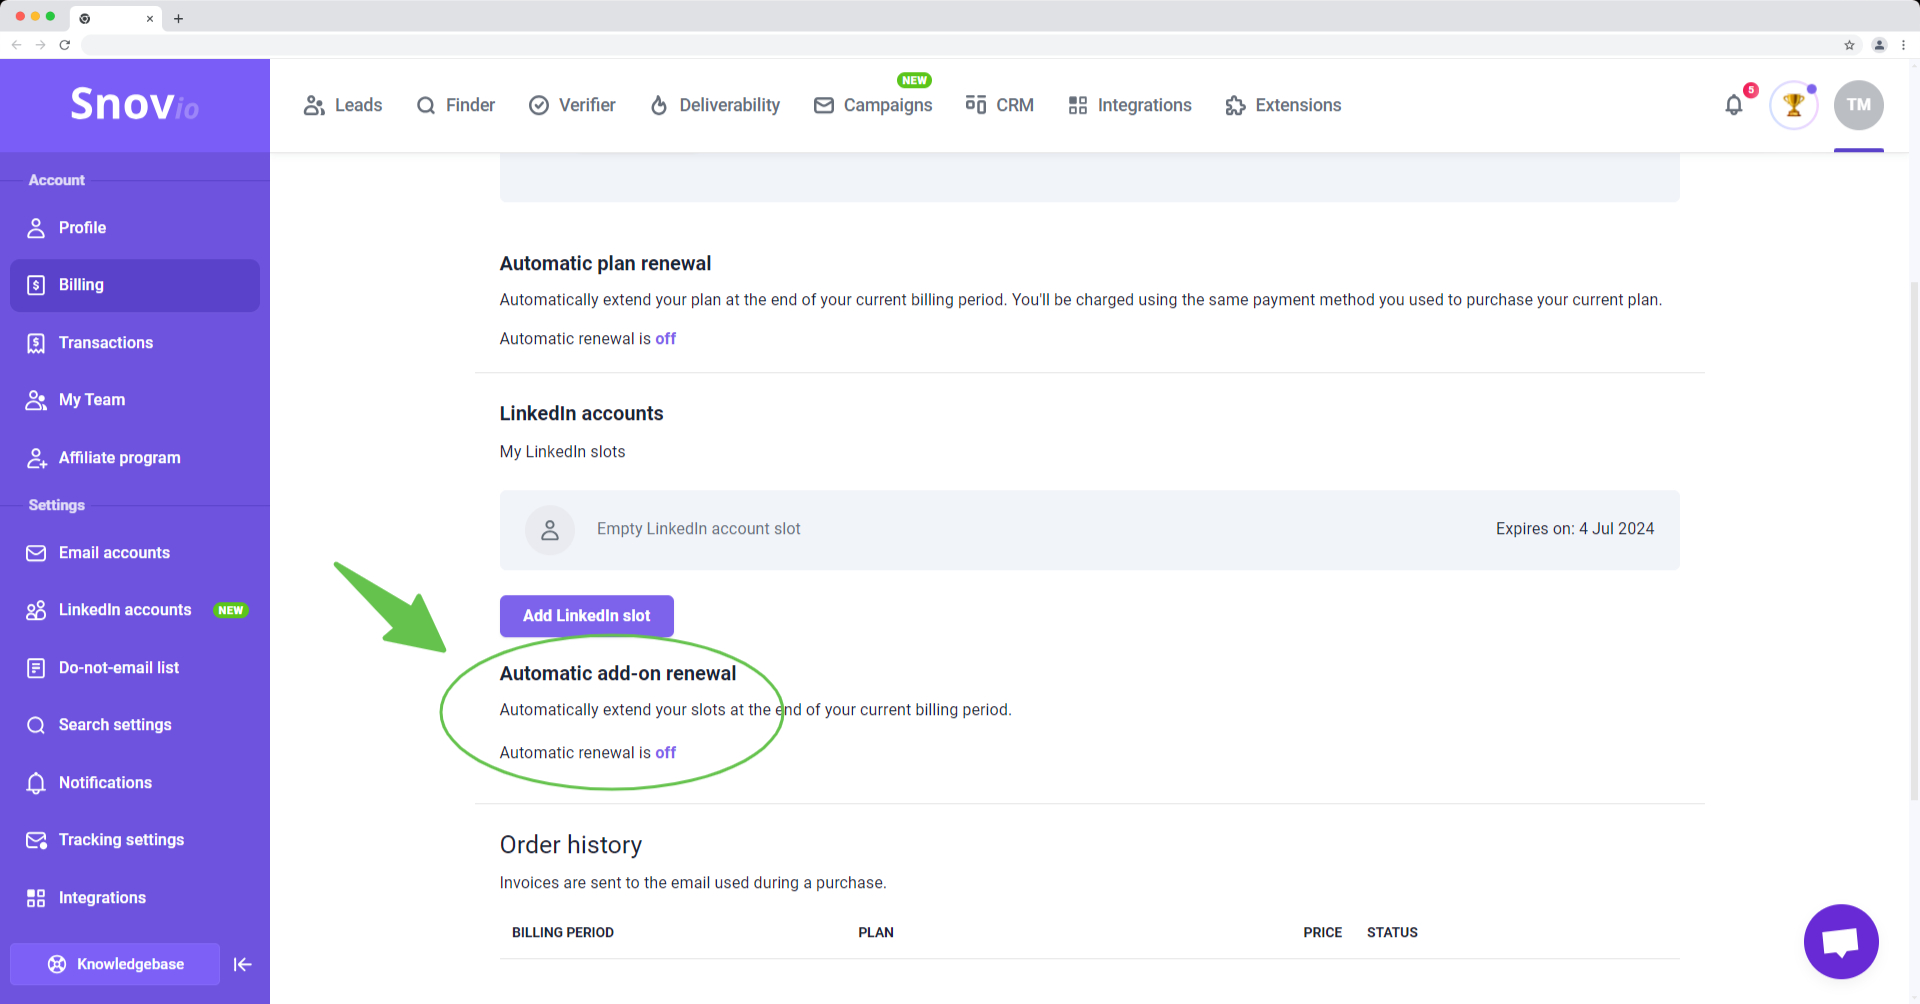The width and height of the screenshot is (1920, 1004).
Task: Click the trophy achievements icon
Action: [1794, 105]
